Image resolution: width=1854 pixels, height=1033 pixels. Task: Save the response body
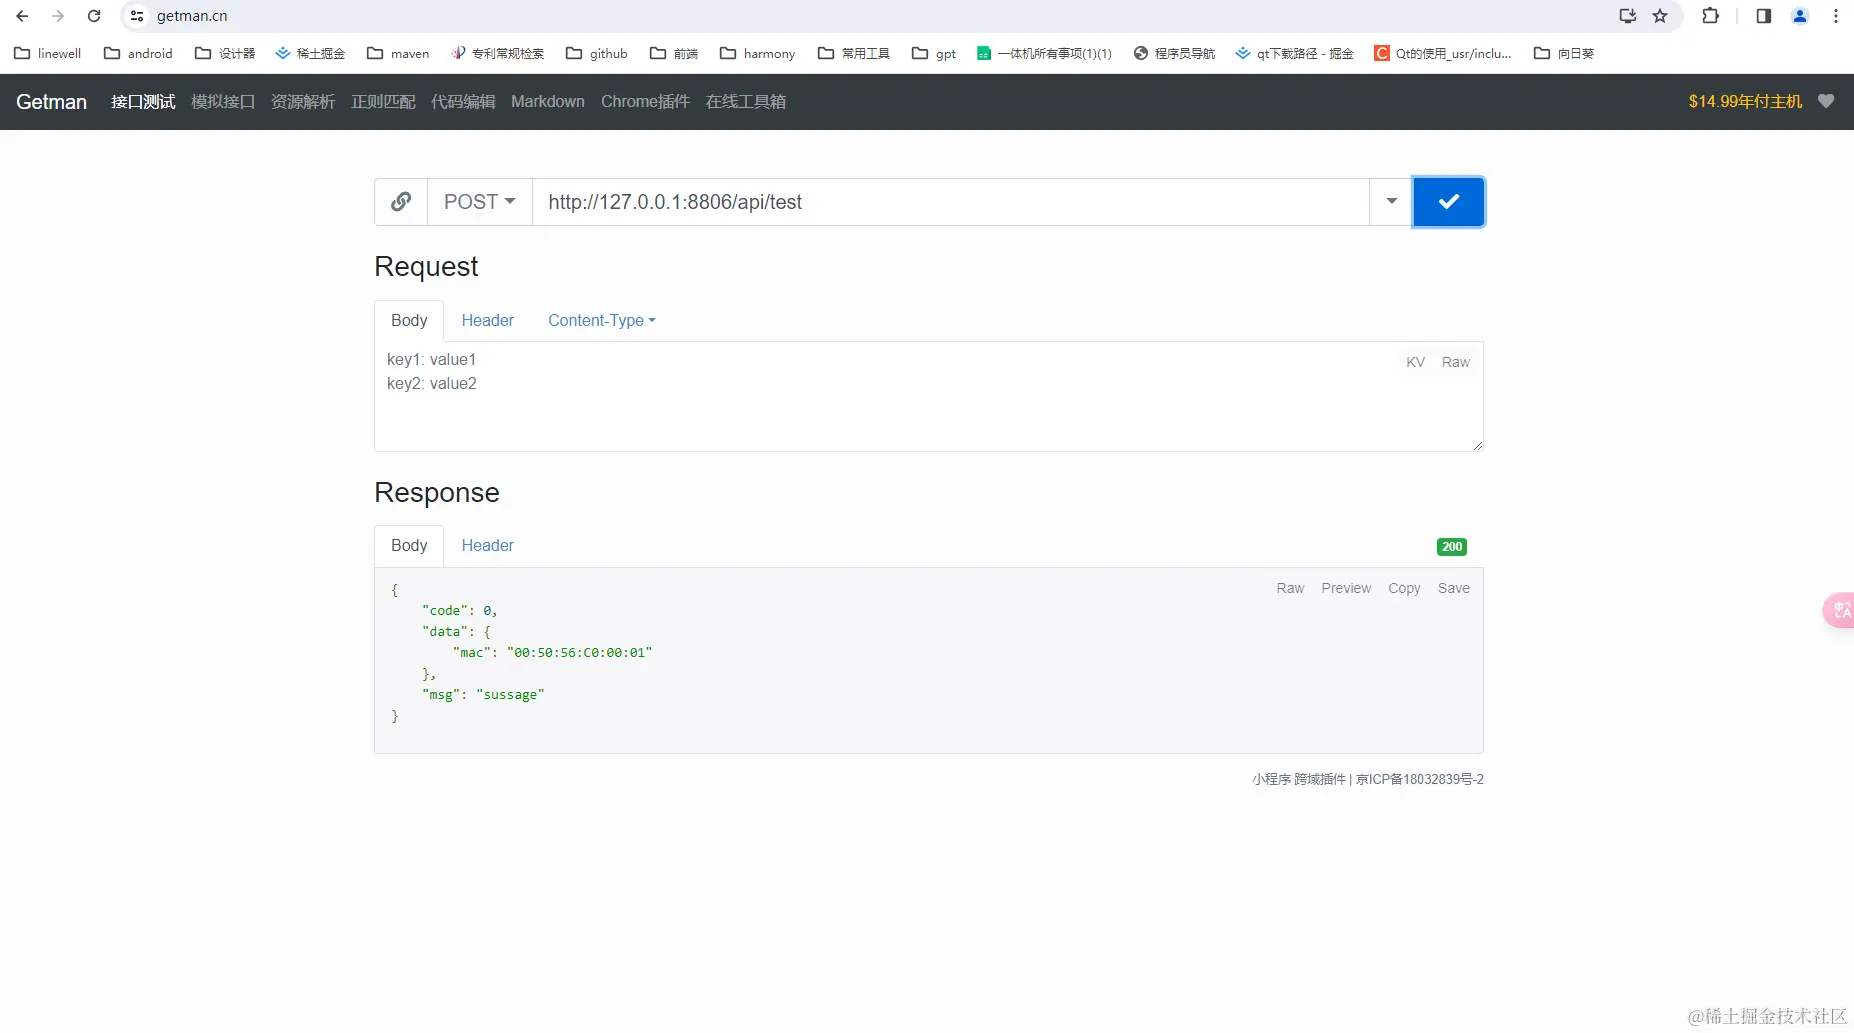pos(1454,588)
